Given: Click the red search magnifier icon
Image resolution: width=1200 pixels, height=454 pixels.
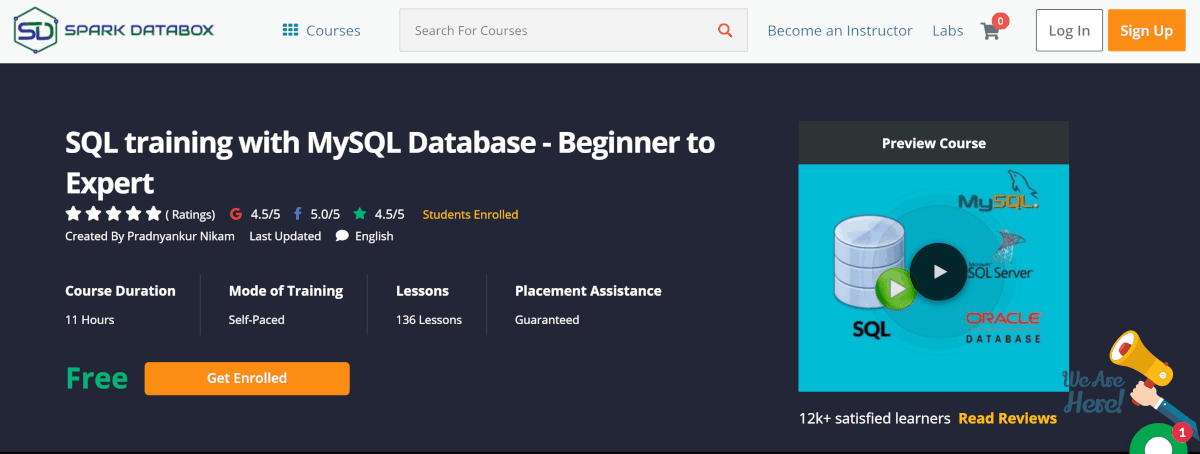Looking at the screenshot, I should coord(725,30).
